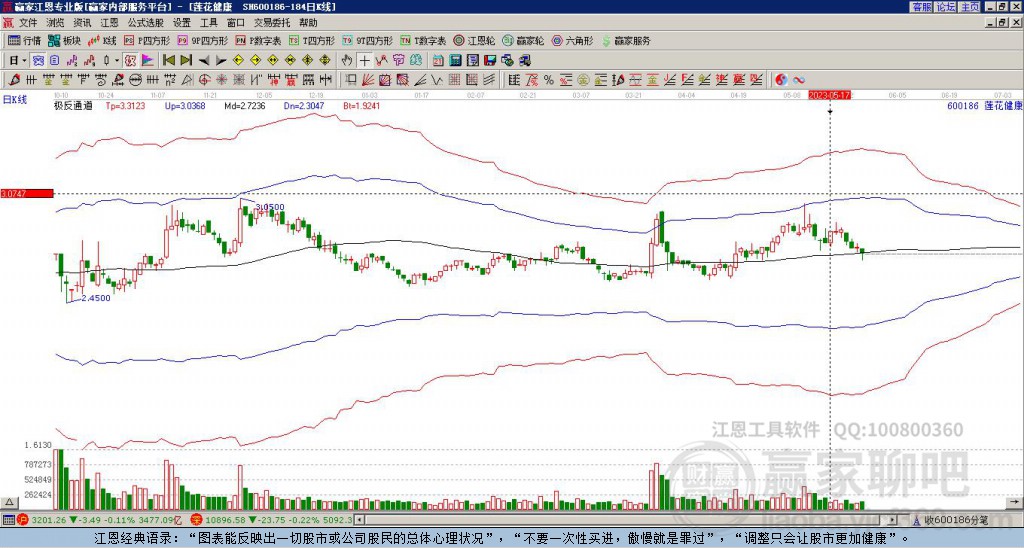Click the Tp=3.3123 indicator value
Image resolution: width=1024 pixels, height=548 pixels.
click(x=125, y=105)
